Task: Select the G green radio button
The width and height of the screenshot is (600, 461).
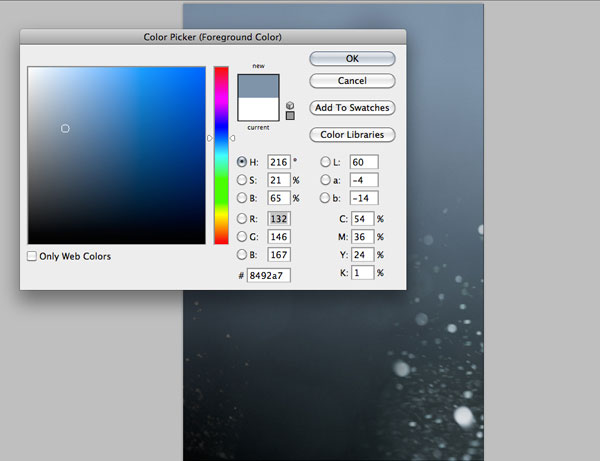Action: [x=242, y=236]
